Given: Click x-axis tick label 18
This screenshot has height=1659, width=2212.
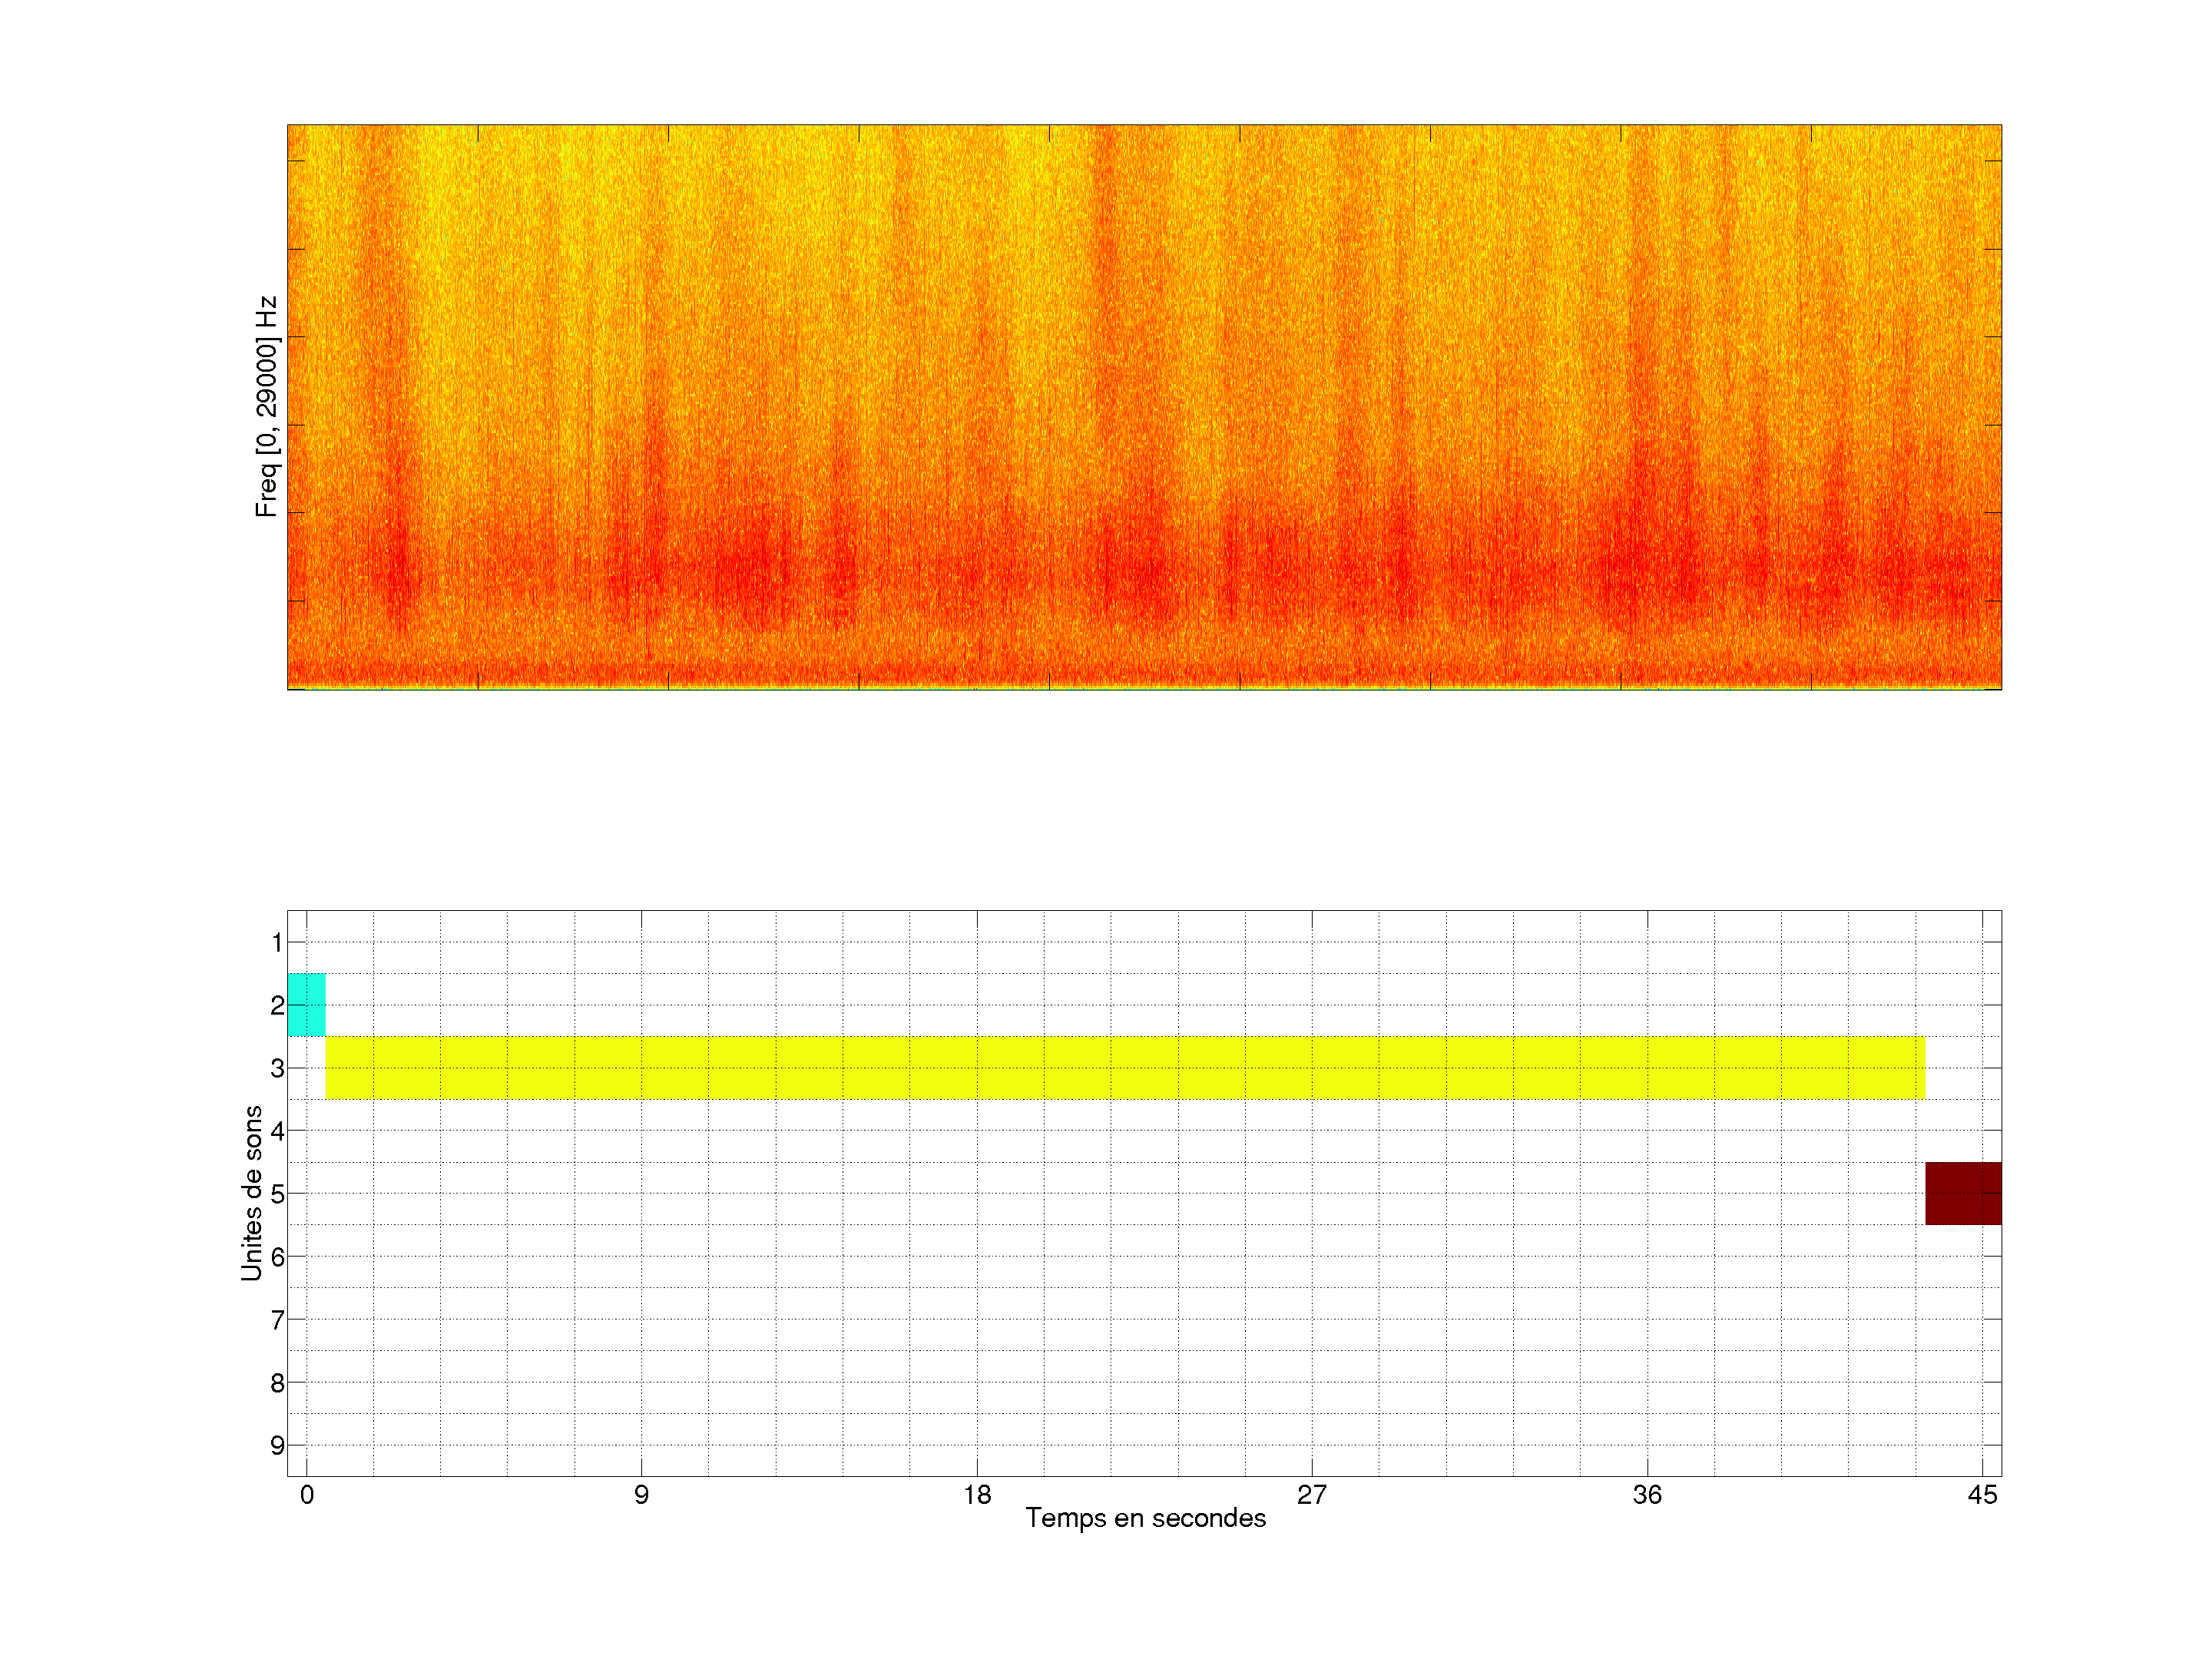Looking at the screenshot, I should [977, 1495].
